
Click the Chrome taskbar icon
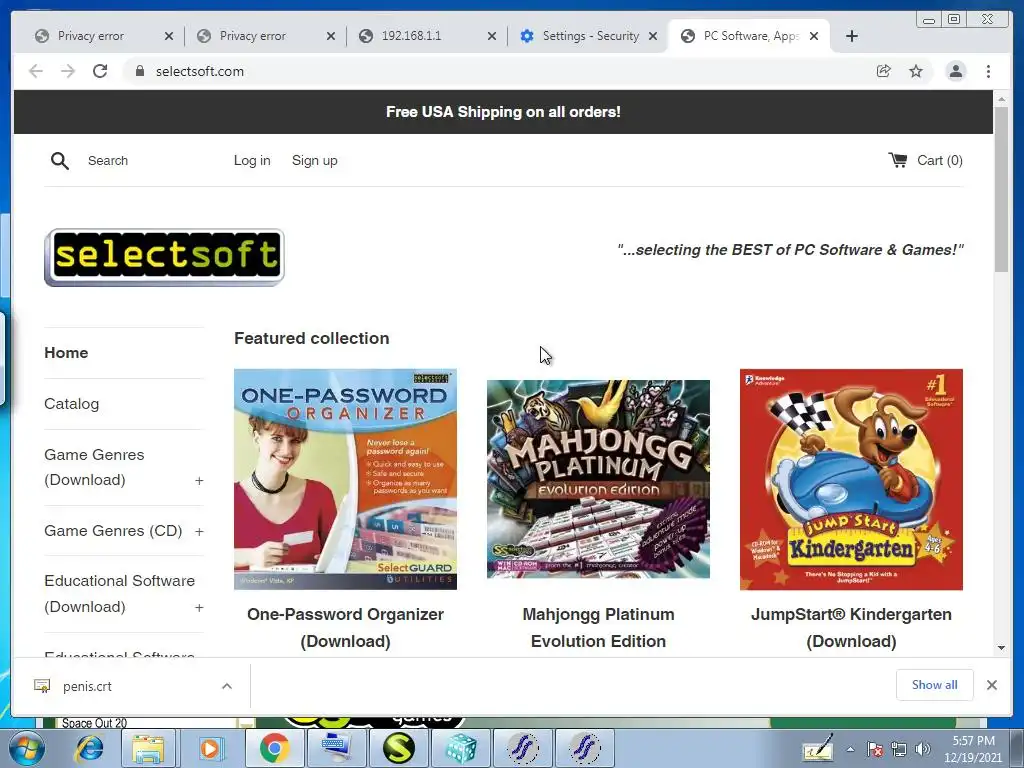(274, 748)
